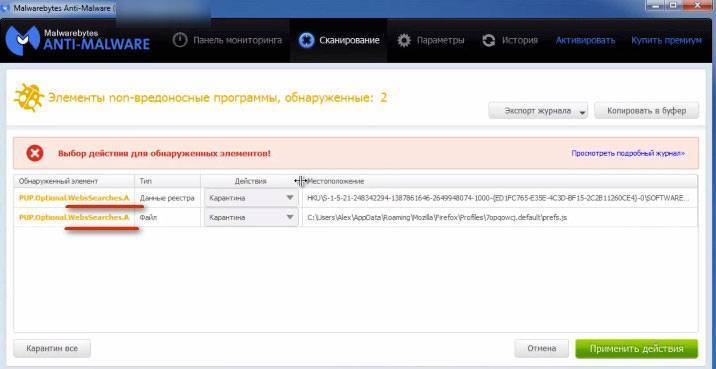Click the warning Выбор действия для обнаруженных элементов
The width and height of the screenshot is (716, 369).
click(164, 153)
